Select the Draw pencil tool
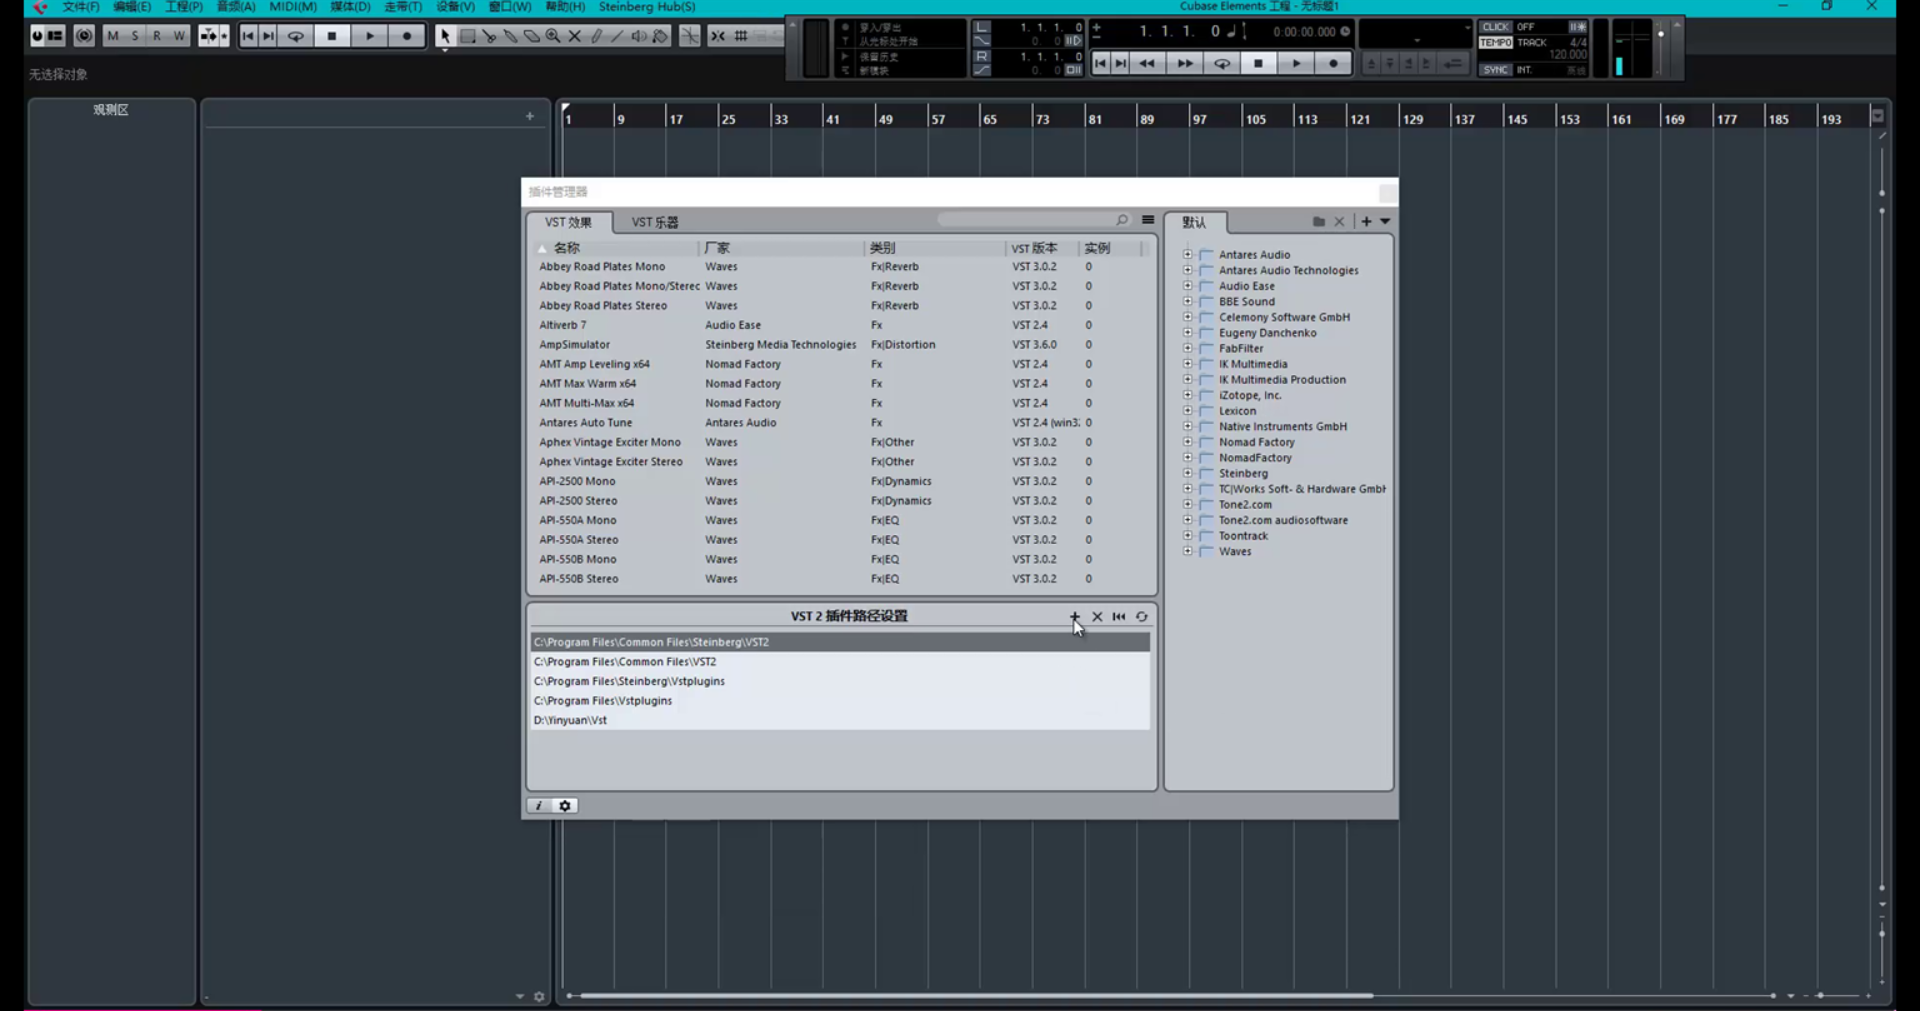Viewport: 1920px width, 1011px height. click(596, 36)
